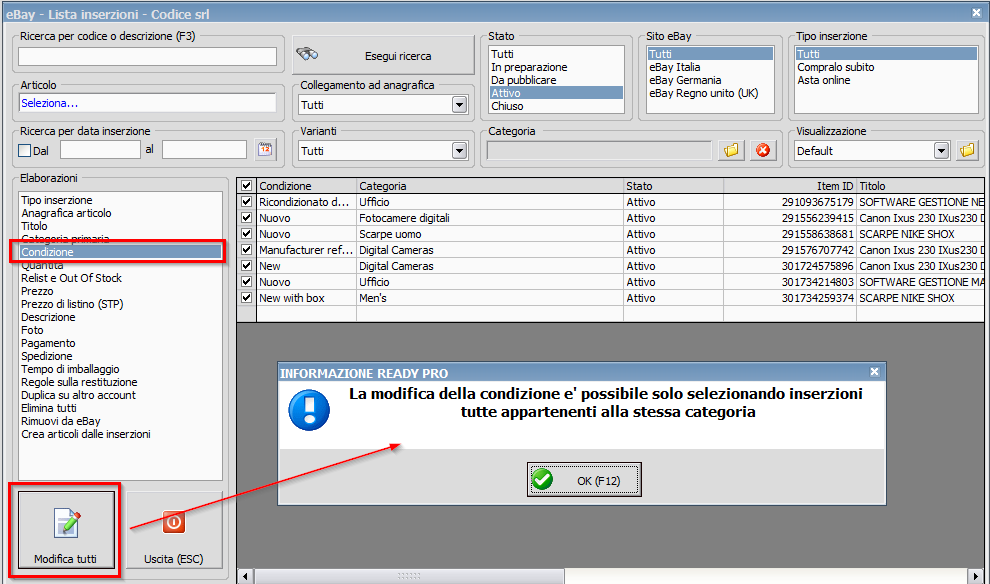Select Elimina tutti in Elaborazioni list
990x584 pixels.
[49, 408]
